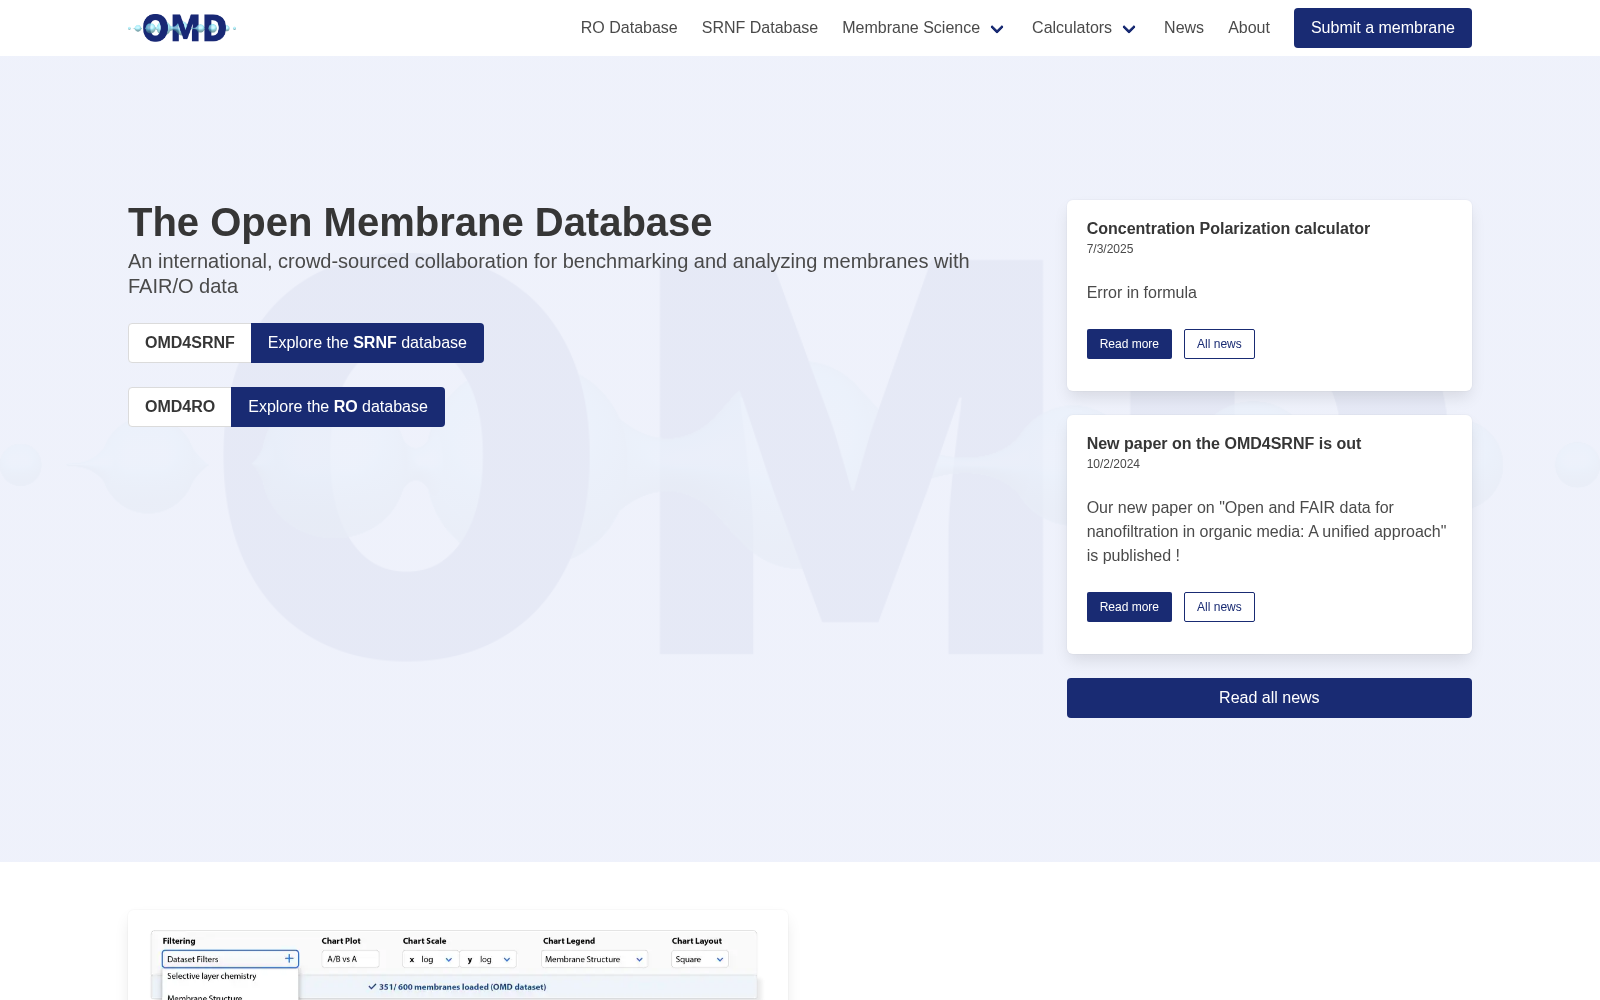Click the 10/2/2024 news date
Screen dimensions: 1600x1000
[1113, 464]
